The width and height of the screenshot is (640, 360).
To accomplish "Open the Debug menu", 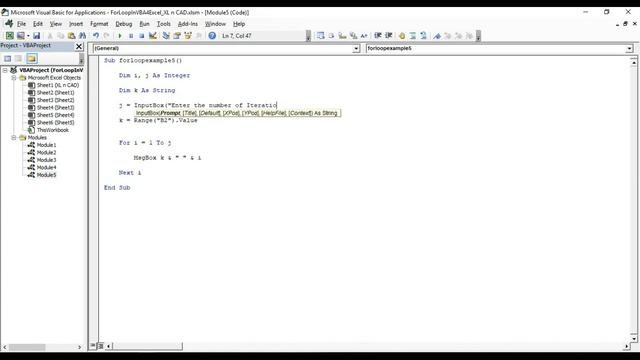I will click(124, 24).
